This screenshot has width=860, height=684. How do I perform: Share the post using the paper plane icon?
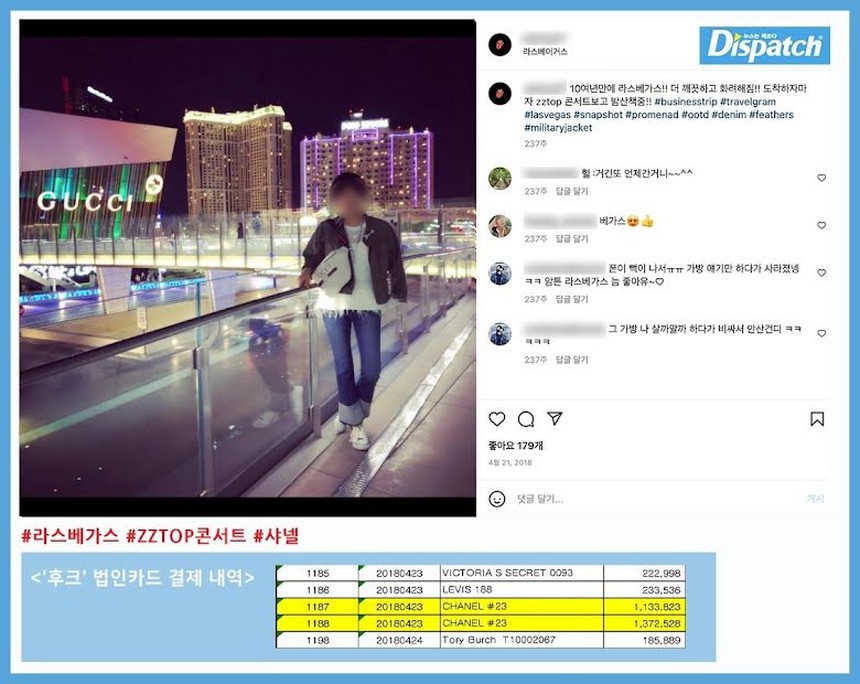tap(555, 416)
